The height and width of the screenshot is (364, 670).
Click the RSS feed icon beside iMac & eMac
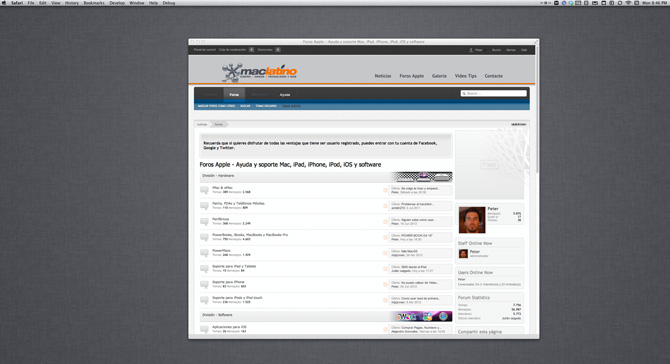click(x=385, y=190)
